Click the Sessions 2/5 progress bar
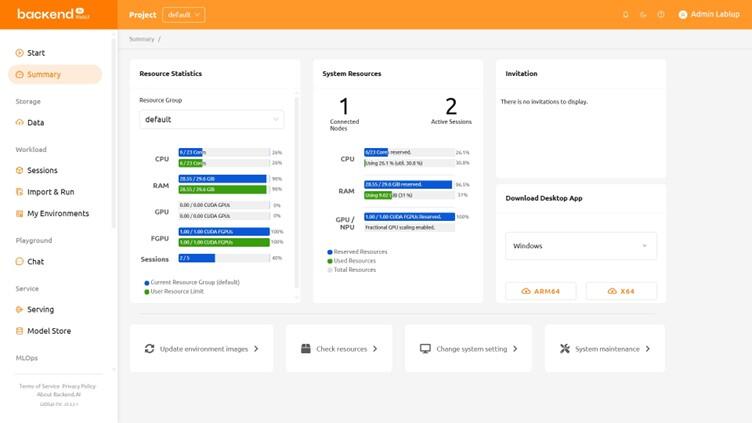 [224, 258]
